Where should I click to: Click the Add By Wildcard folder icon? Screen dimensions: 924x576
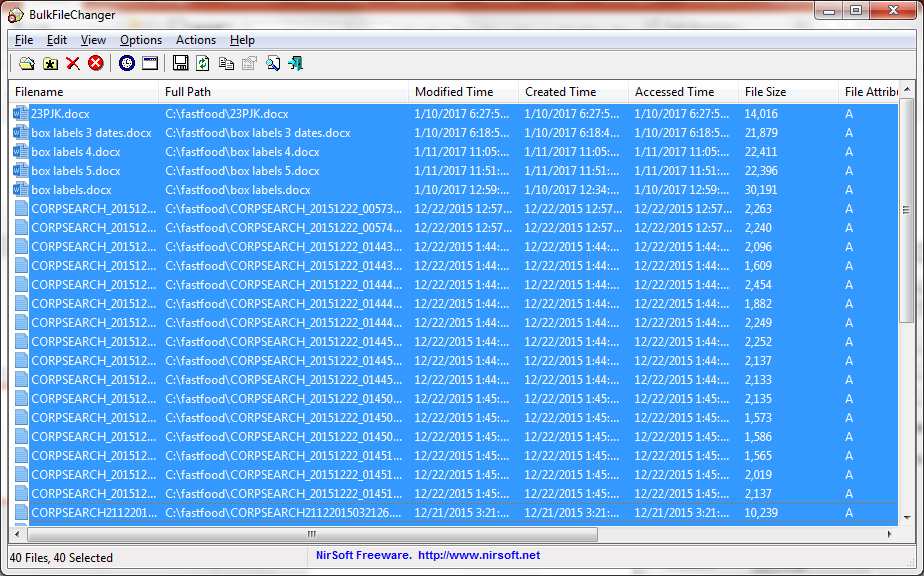(51, 63)
